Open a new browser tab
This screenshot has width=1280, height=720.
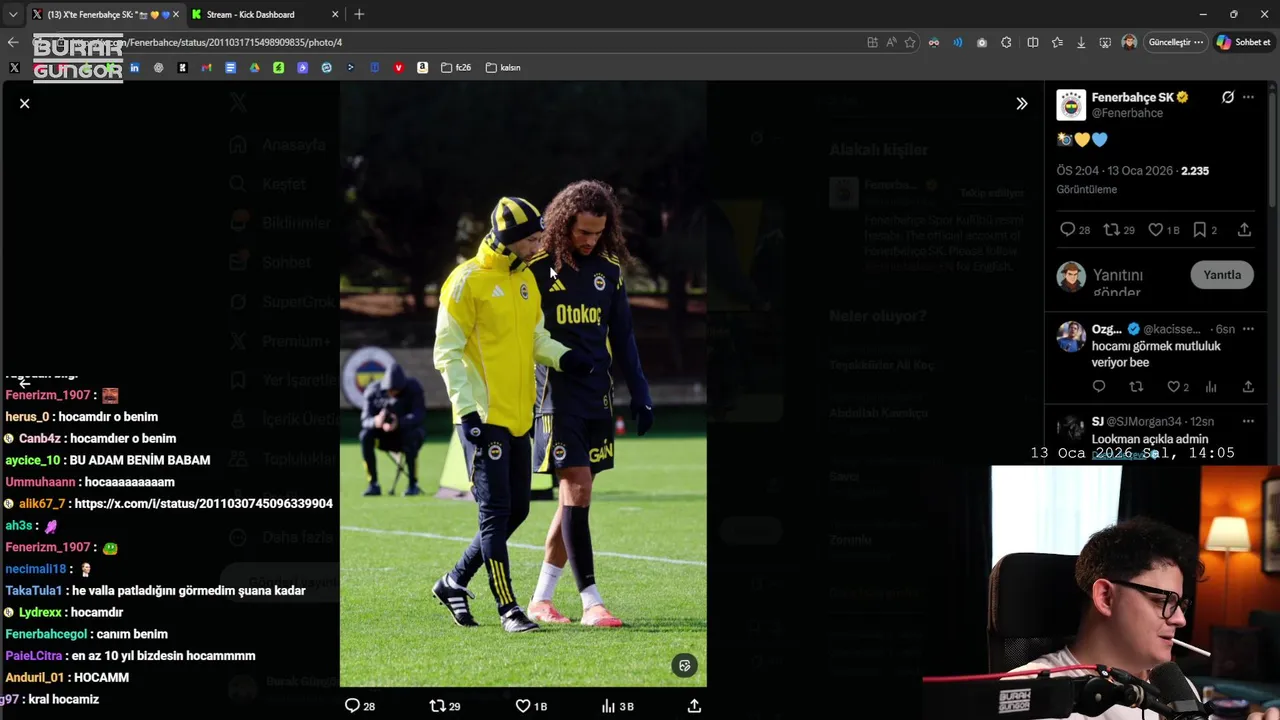click(x=359, y=14)
